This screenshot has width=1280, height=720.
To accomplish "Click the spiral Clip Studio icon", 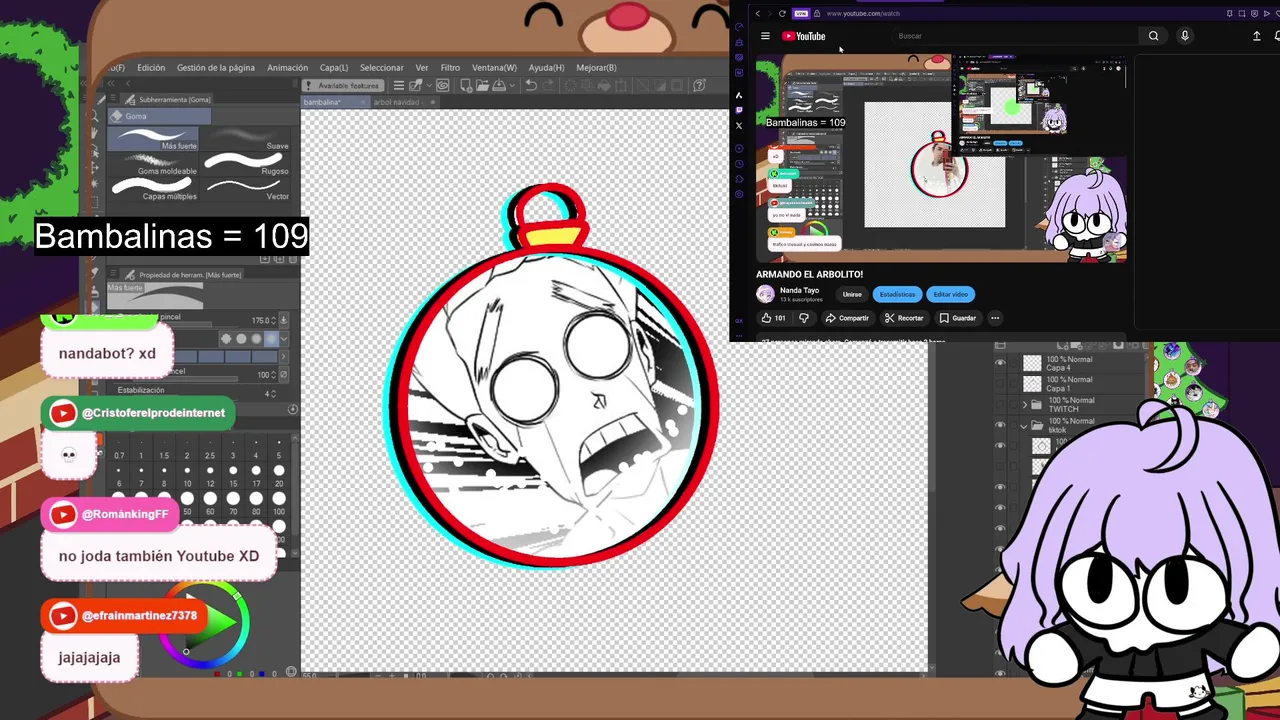I will tap(442, 85).
